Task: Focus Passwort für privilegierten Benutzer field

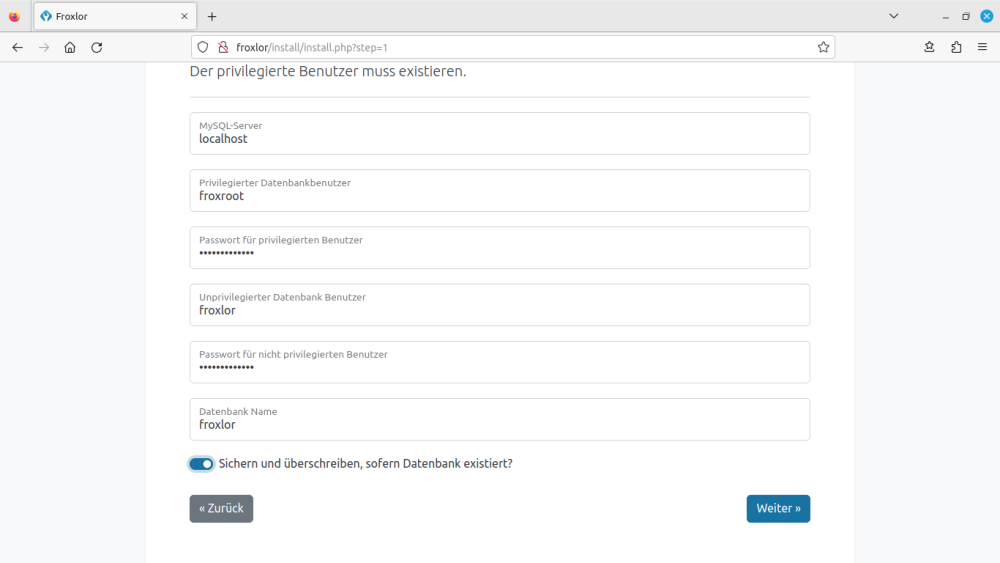Action: coord(499,247)
